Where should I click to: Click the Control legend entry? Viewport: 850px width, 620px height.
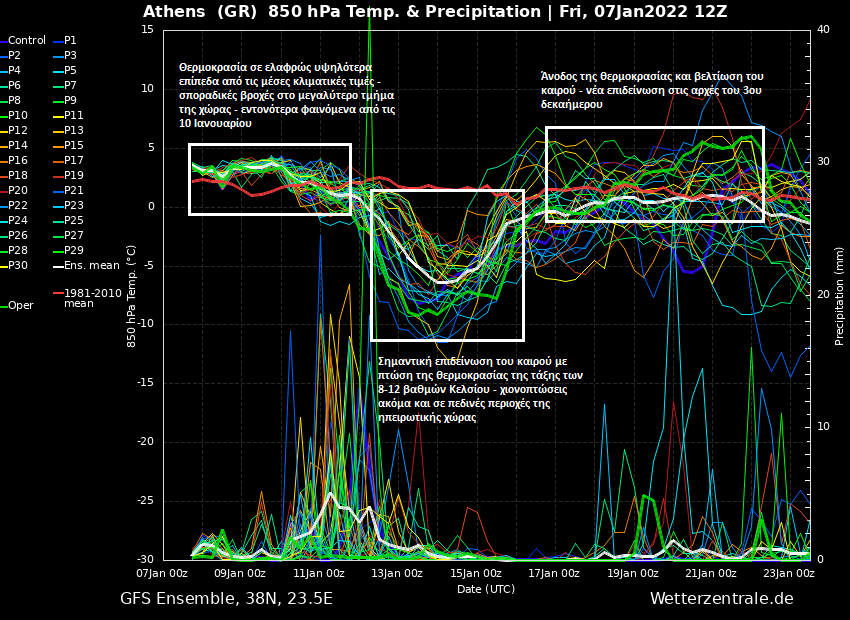click(x=26, y=41)
